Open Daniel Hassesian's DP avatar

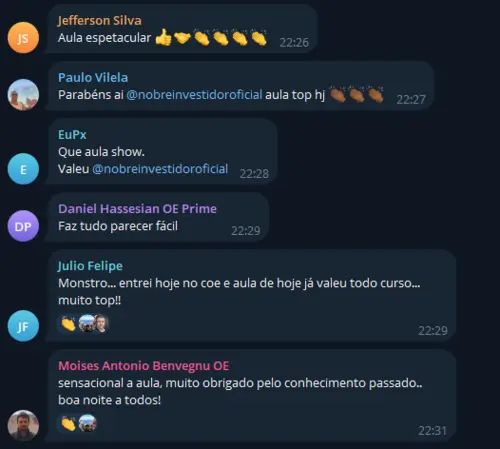(x=23, y=226)
